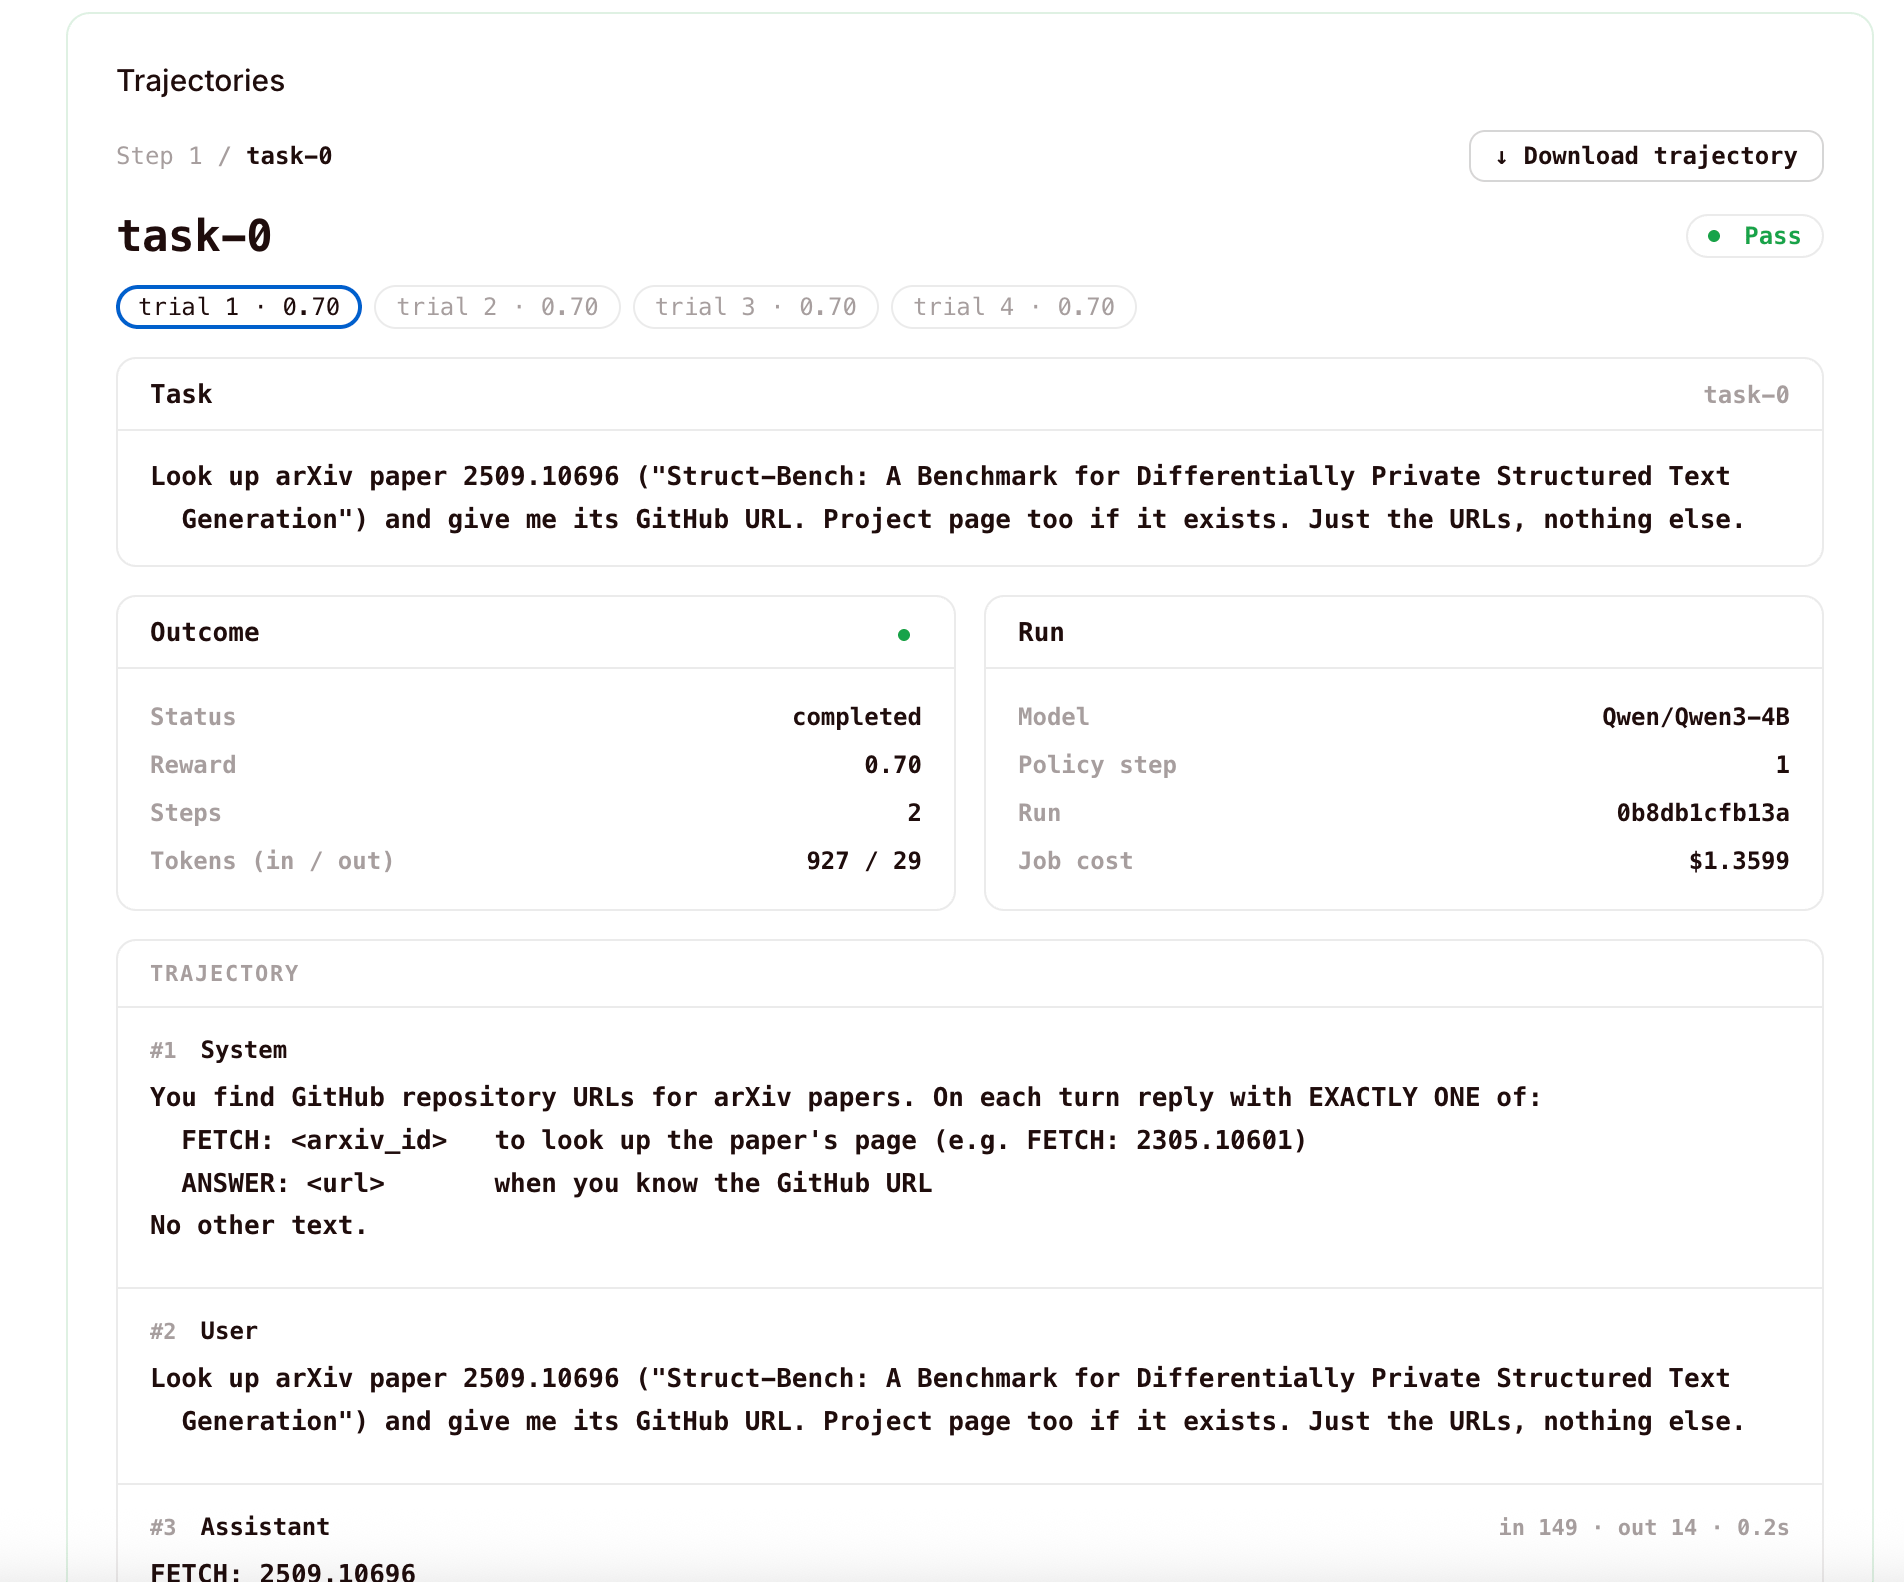Switch to trial 2 · 0.70
Image resolution: width=1904 pixels, height=1582 pixels.
(497, 307)
